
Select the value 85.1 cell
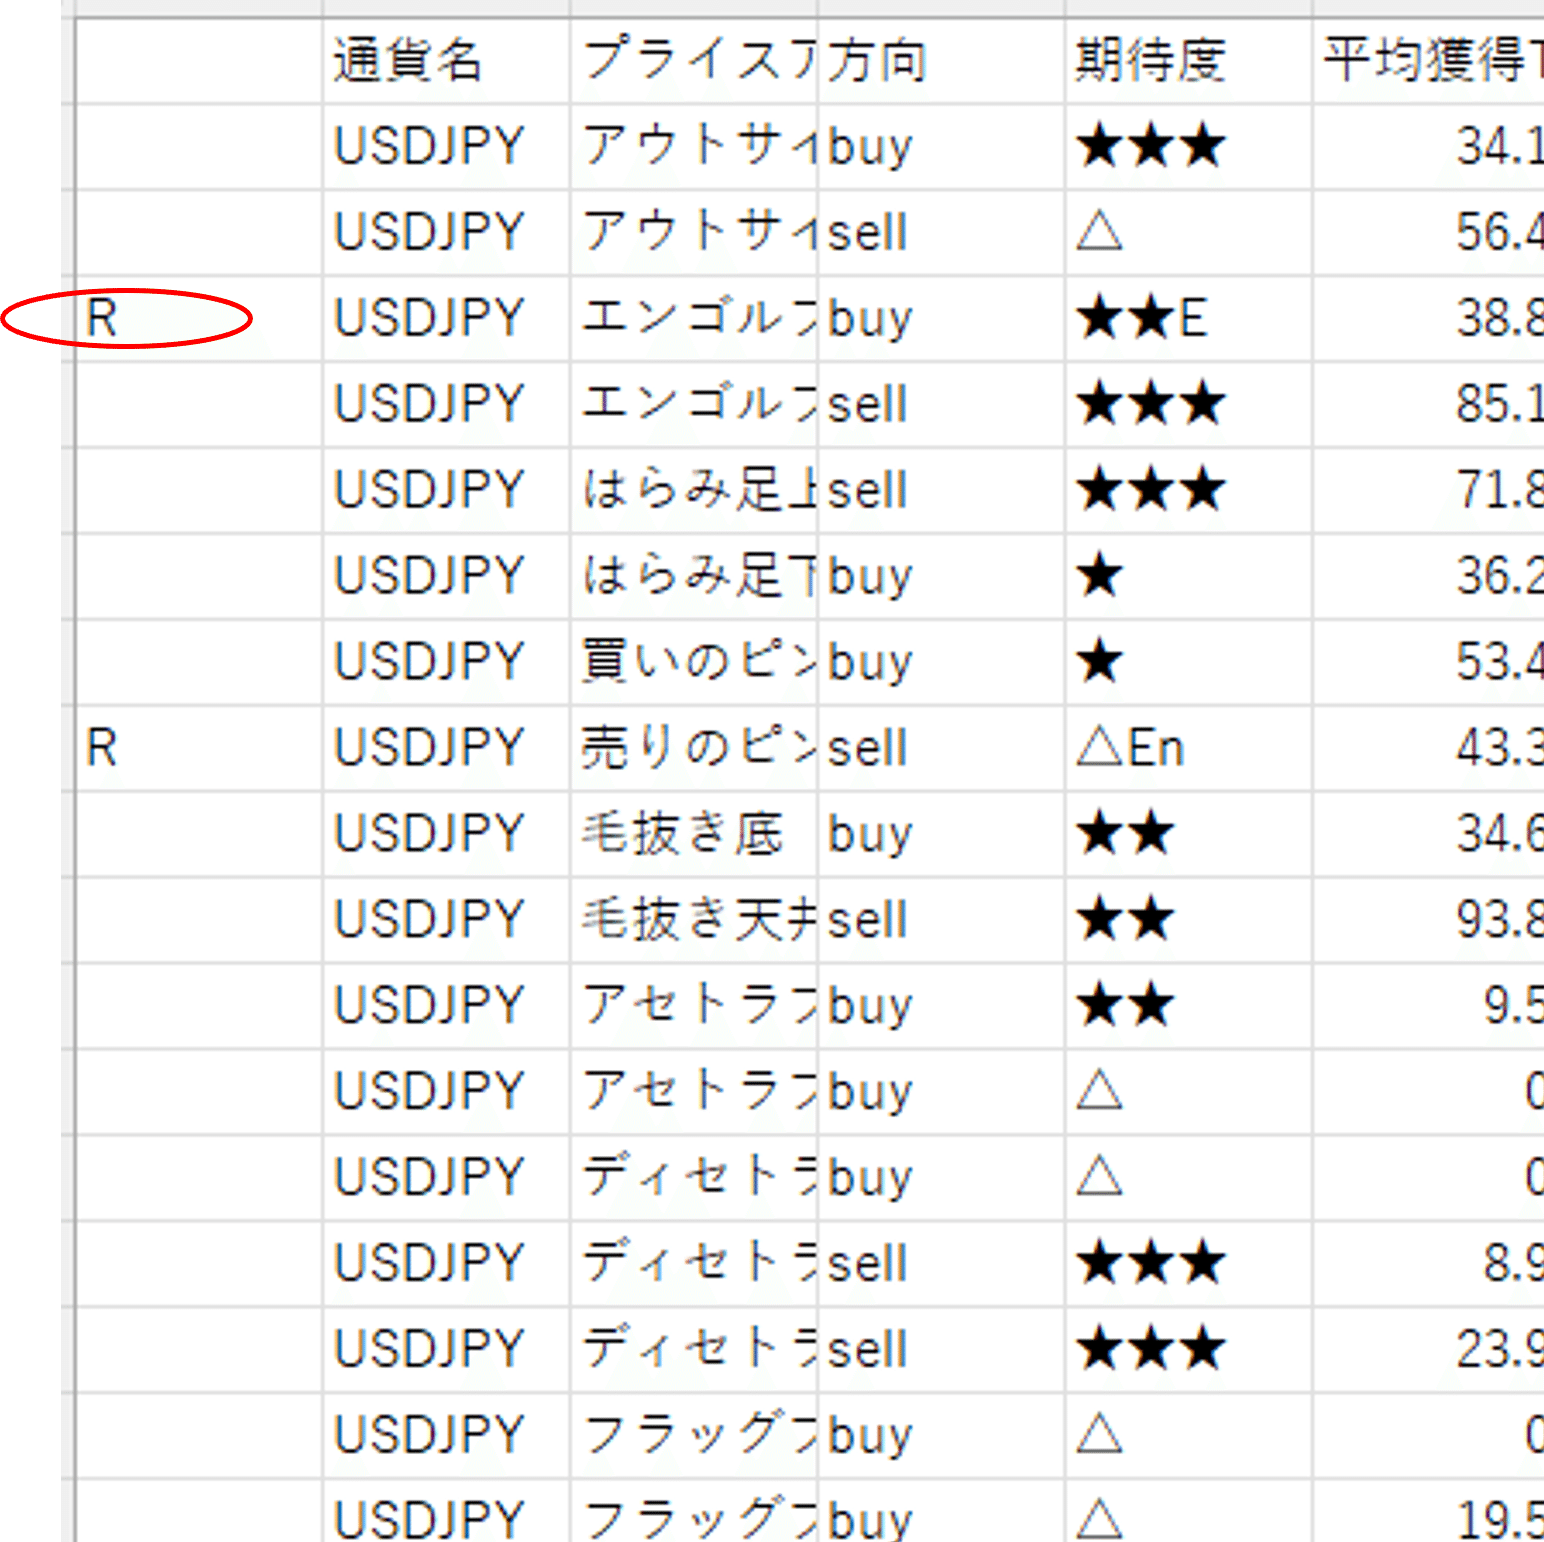click(1429, 405)
